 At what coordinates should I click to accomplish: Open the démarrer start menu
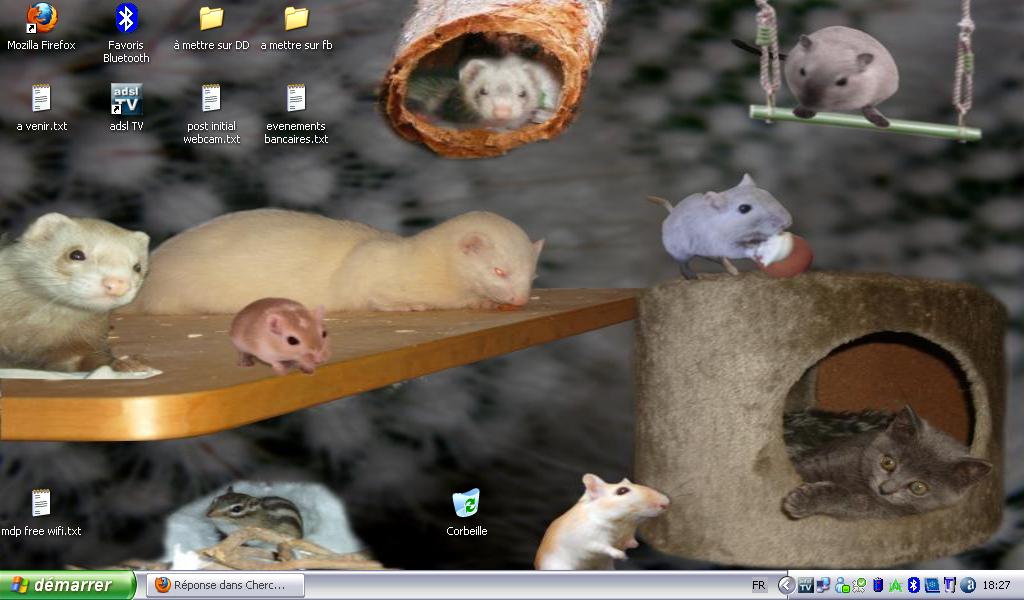(67, 585)
